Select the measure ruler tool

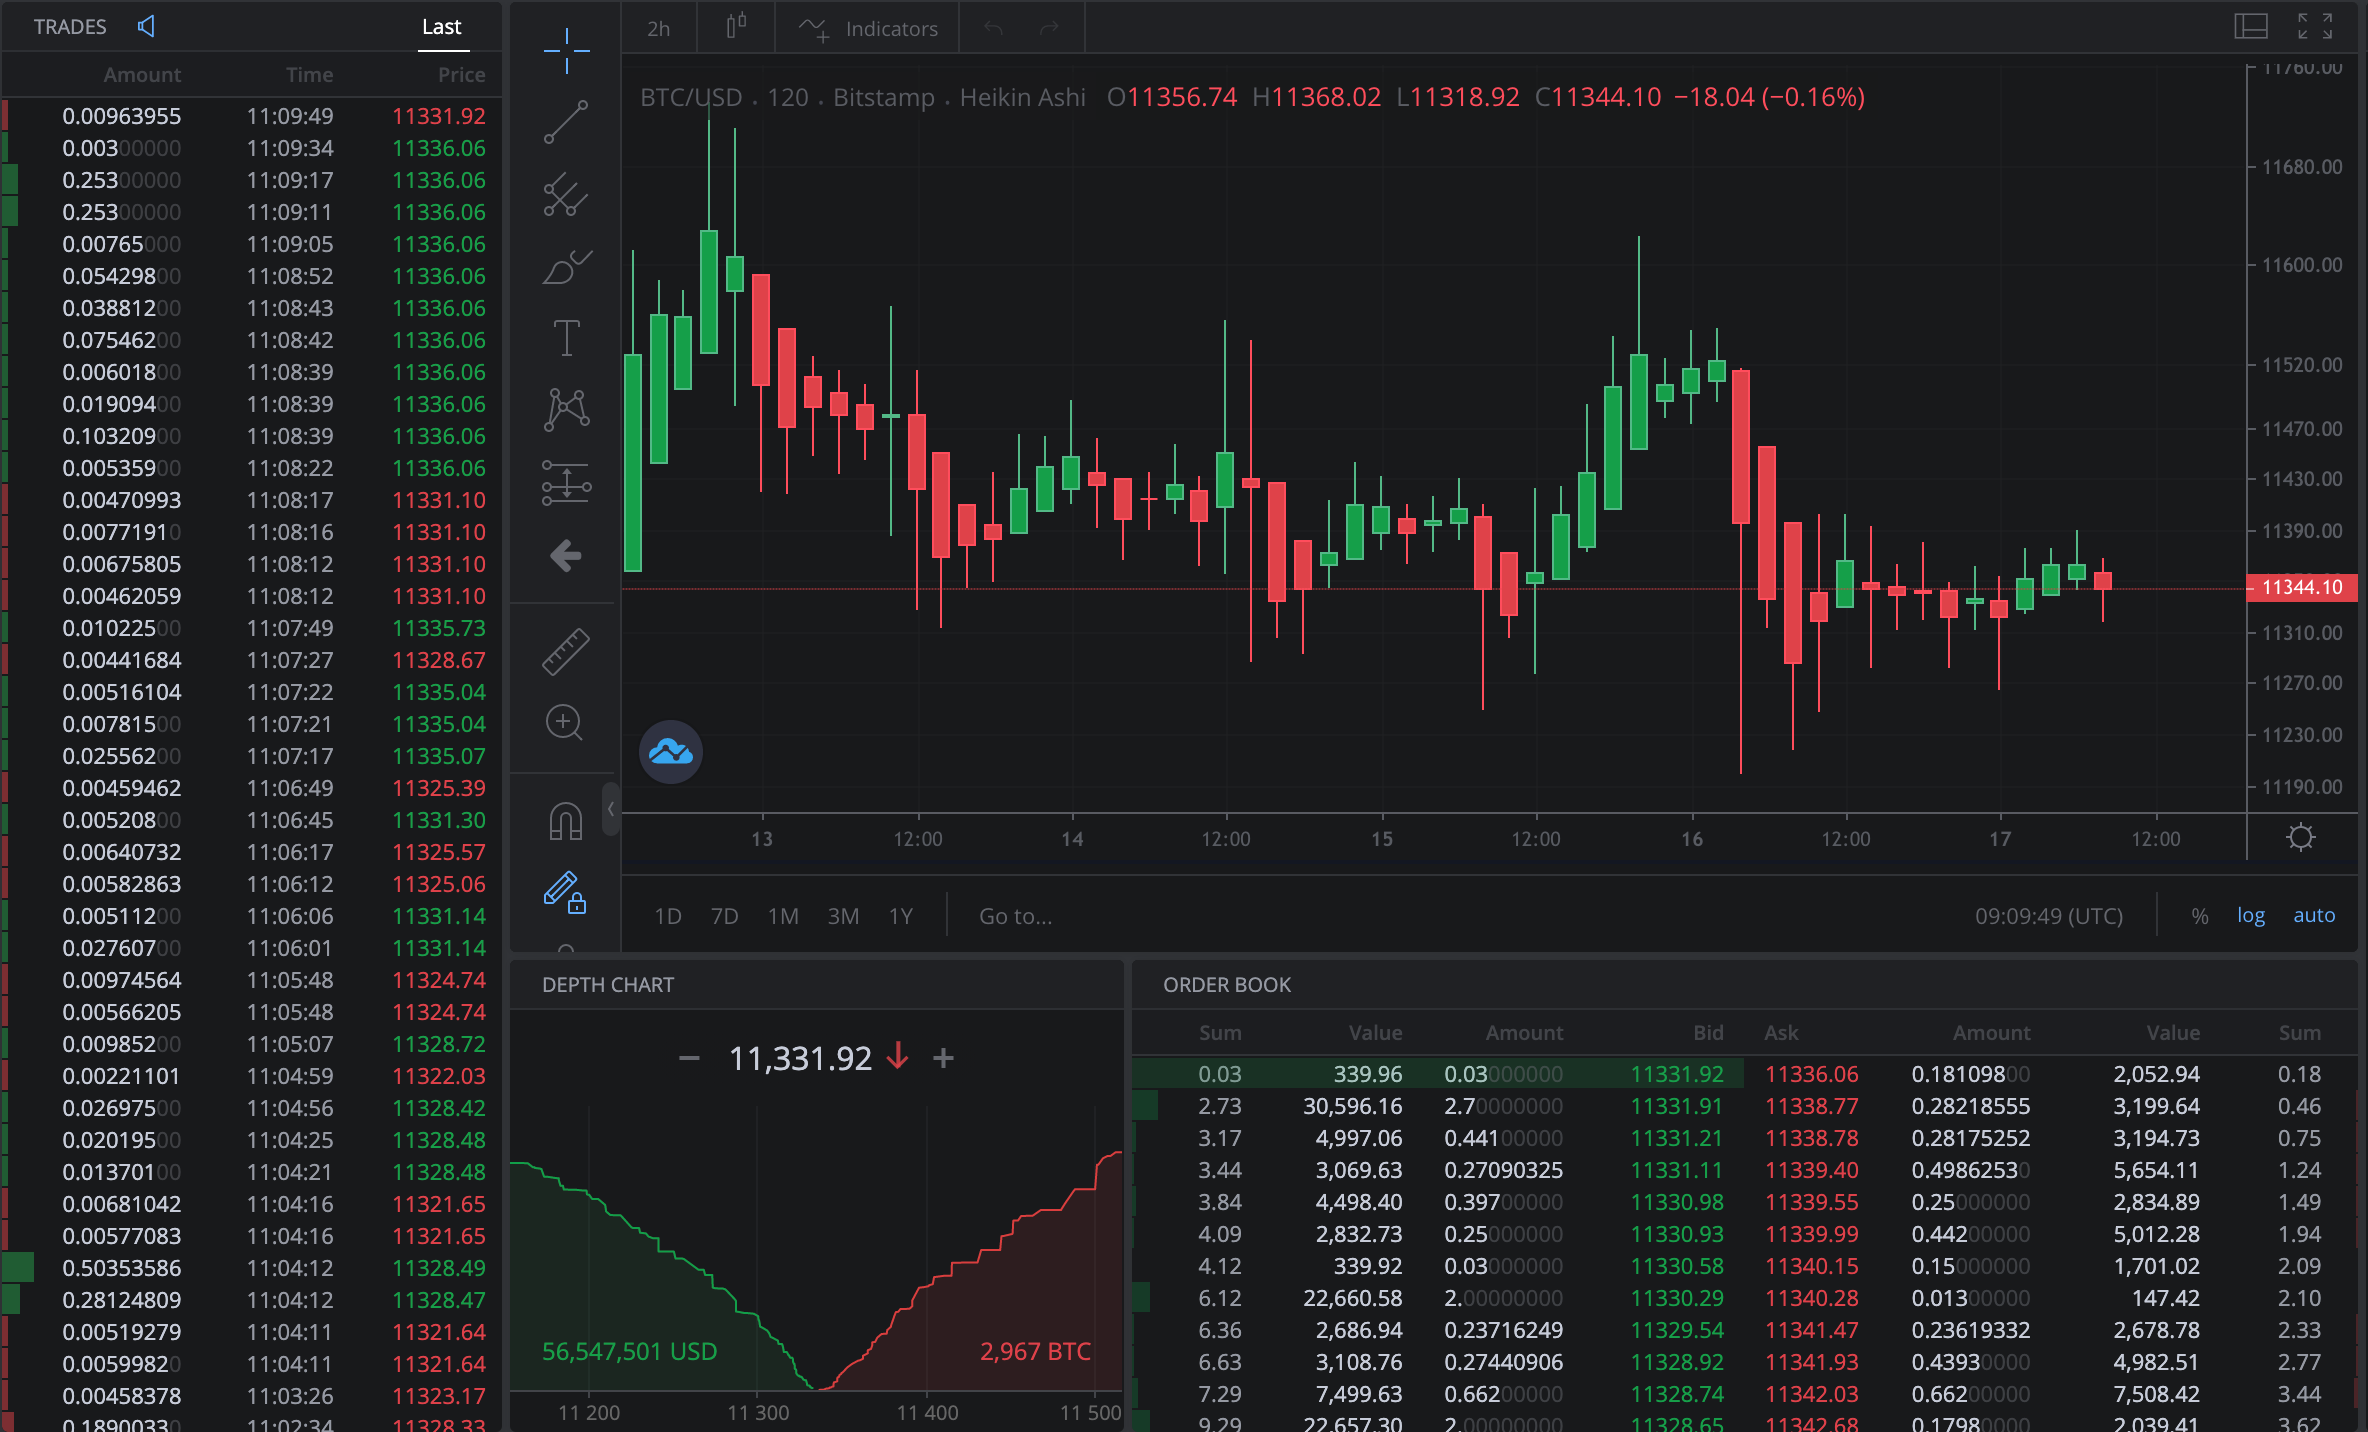pos(566,651)
